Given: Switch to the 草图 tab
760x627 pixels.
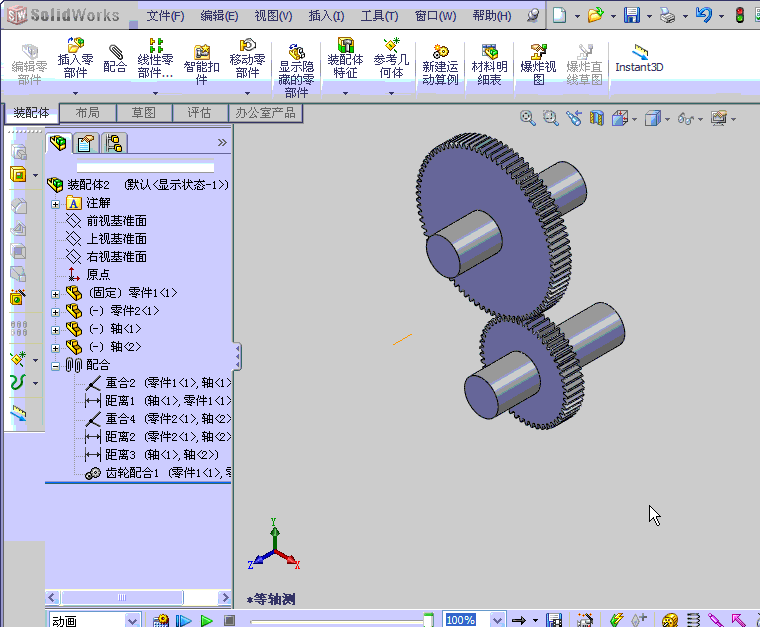Looking at the screenshot, I should point(144,113).
